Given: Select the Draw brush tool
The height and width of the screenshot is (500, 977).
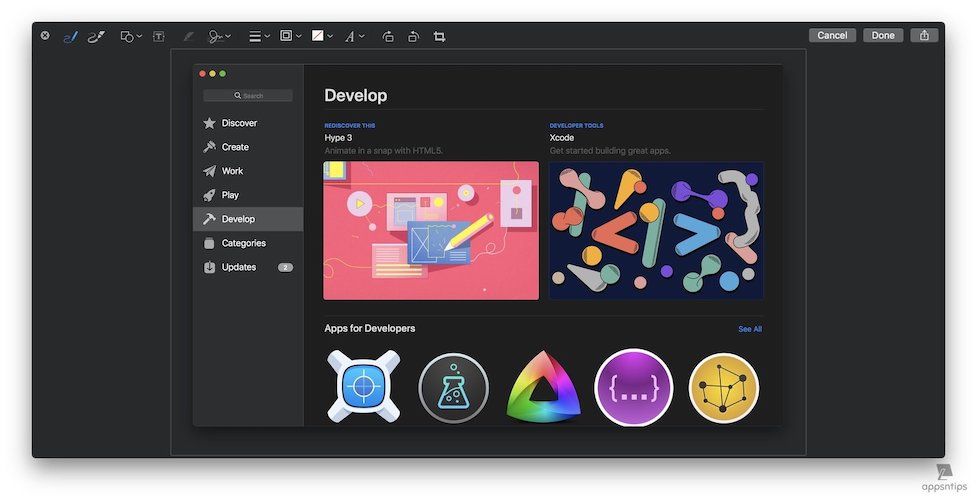Looking at the screenshot, I should pos(96,36).
